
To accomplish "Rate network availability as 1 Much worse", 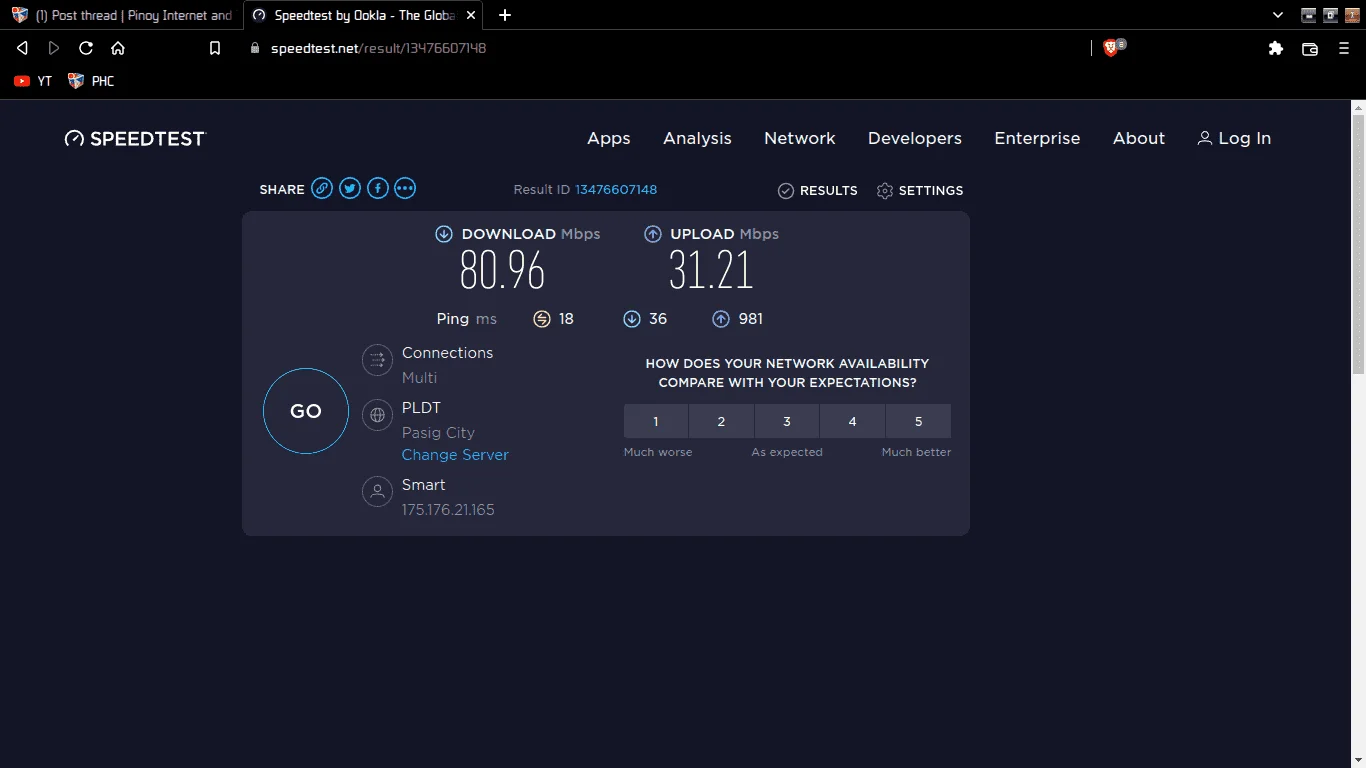I will [656, 421].
